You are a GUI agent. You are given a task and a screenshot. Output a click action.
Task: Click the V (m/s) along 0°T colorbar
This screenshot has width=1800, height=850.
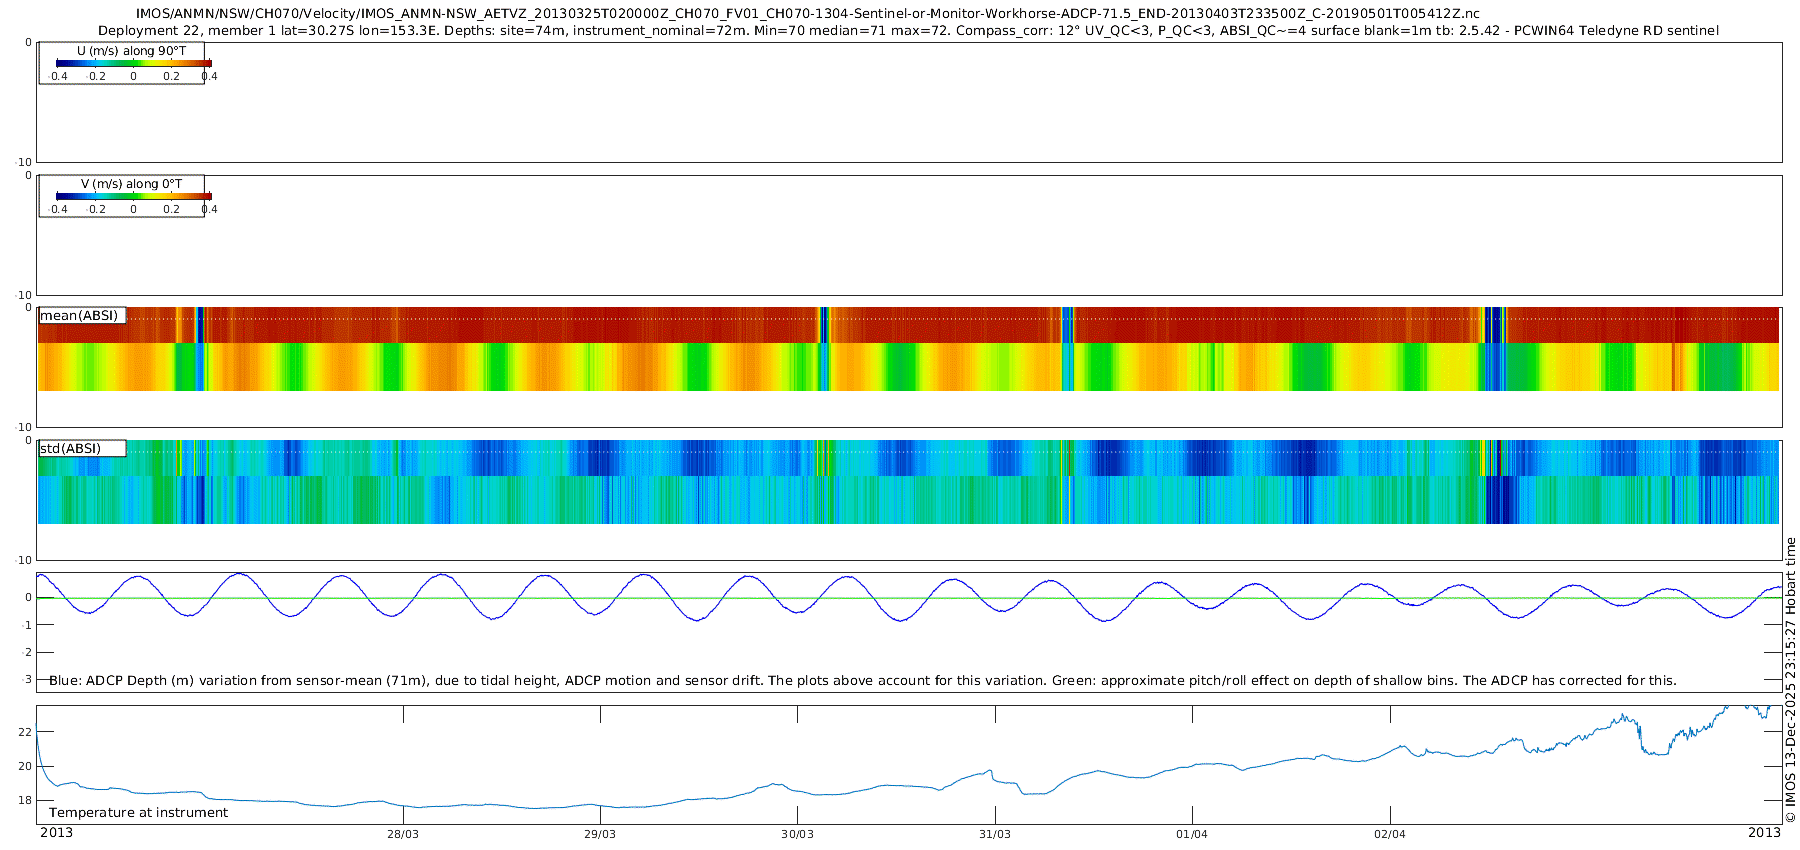pos(133,196)
